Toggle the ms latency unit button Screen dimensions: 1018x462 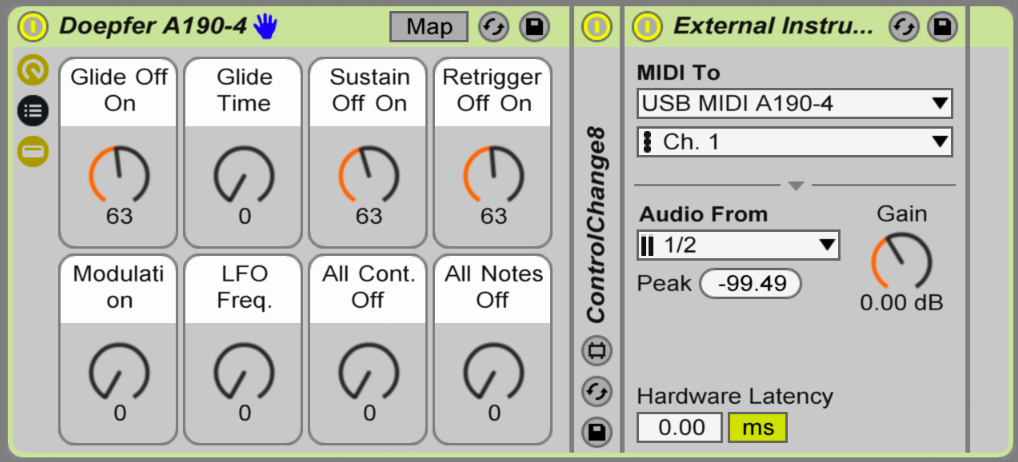pyautogui.click(x=758, y=428)
